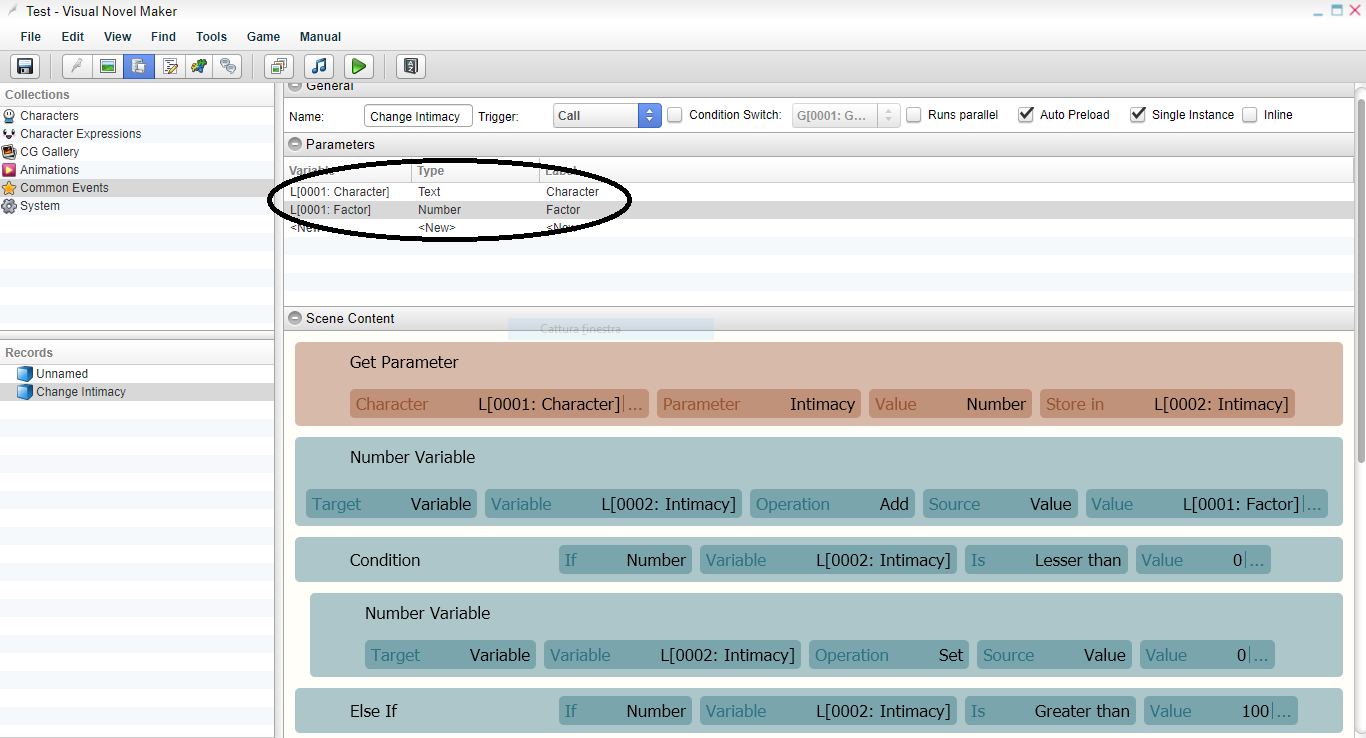1366x738 pixels.
Task: Open the Game menu
Action: coord(263,37)
